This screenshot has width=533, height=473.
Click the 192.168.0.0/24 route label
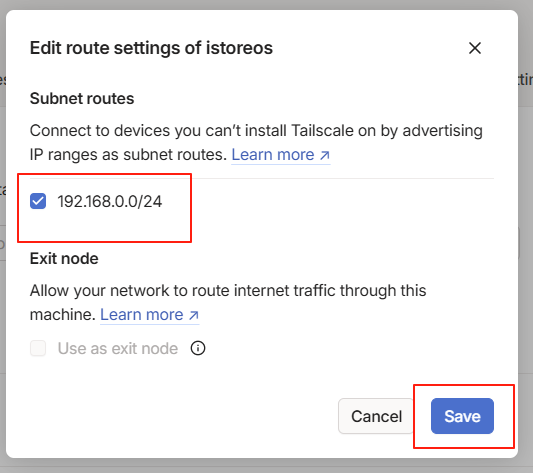coord(109,201)
